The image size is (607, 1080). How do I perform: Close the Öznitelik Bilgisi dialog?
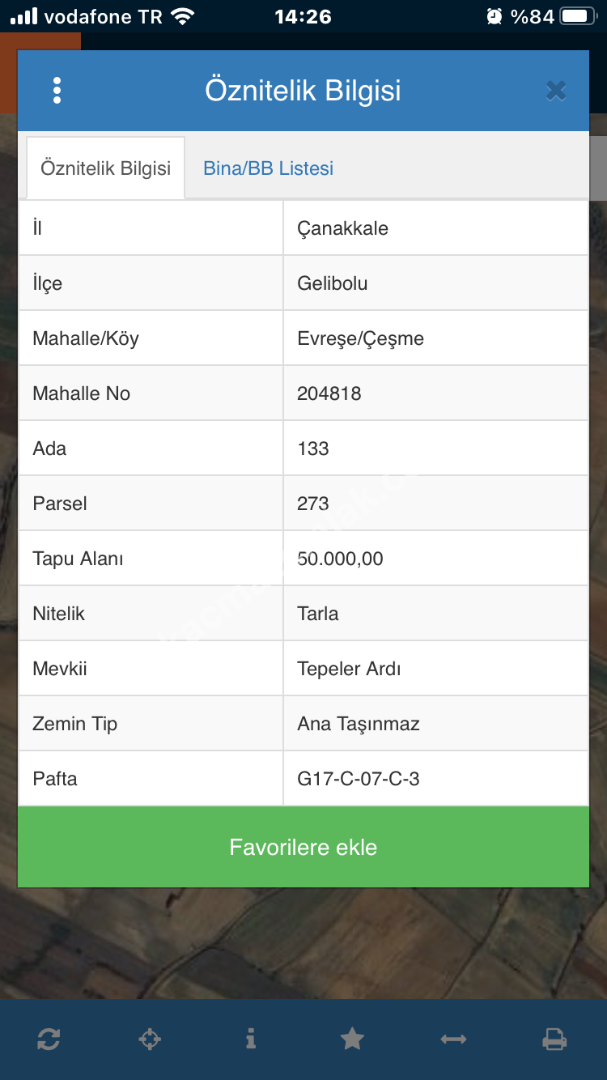556,91
